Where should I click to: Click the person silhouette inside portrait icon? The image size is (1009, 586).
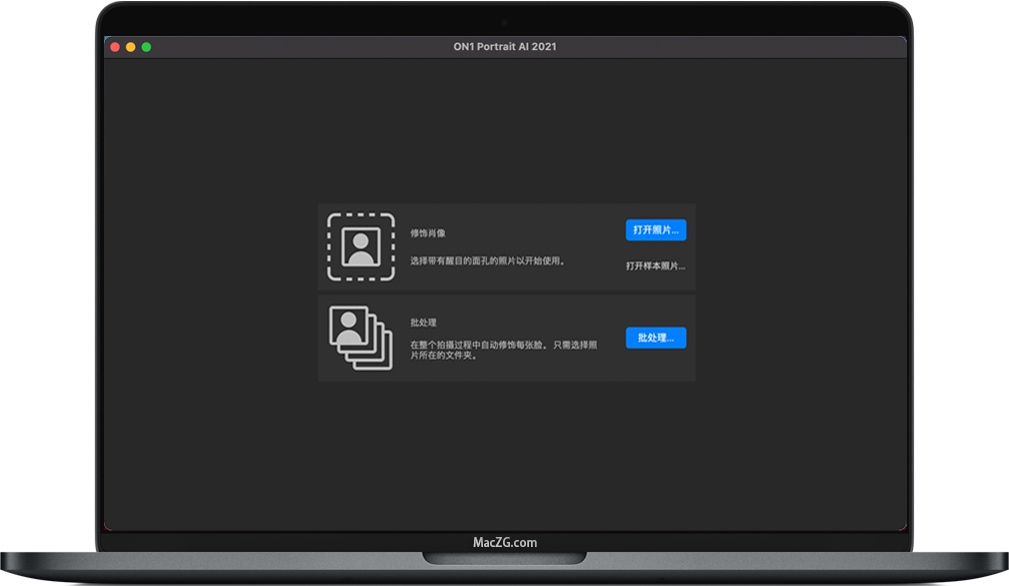click(x=360, y=246)
